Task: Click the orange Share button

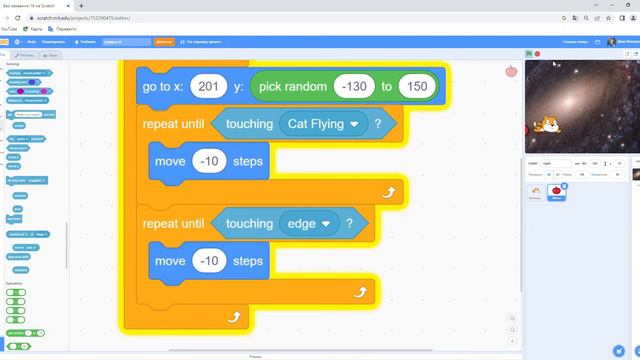Action: [164, 42]
